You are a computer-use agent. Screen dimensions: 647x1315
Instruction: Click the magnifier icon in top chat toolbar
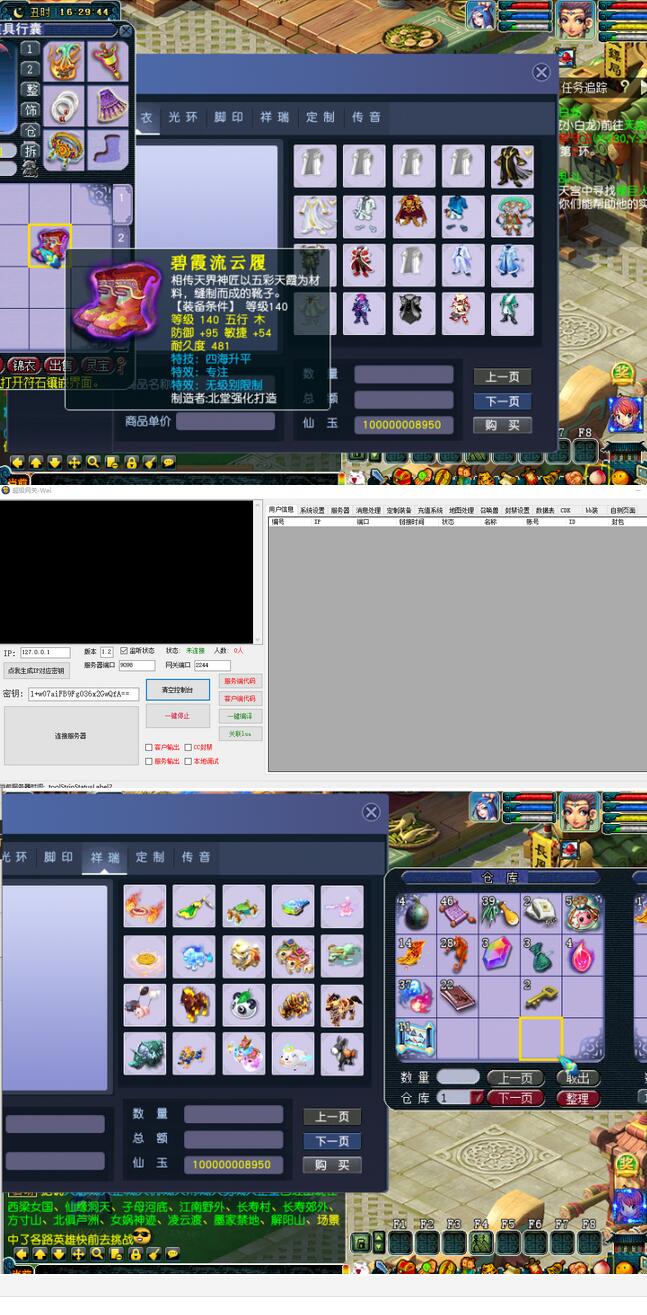tap(93, 462)
